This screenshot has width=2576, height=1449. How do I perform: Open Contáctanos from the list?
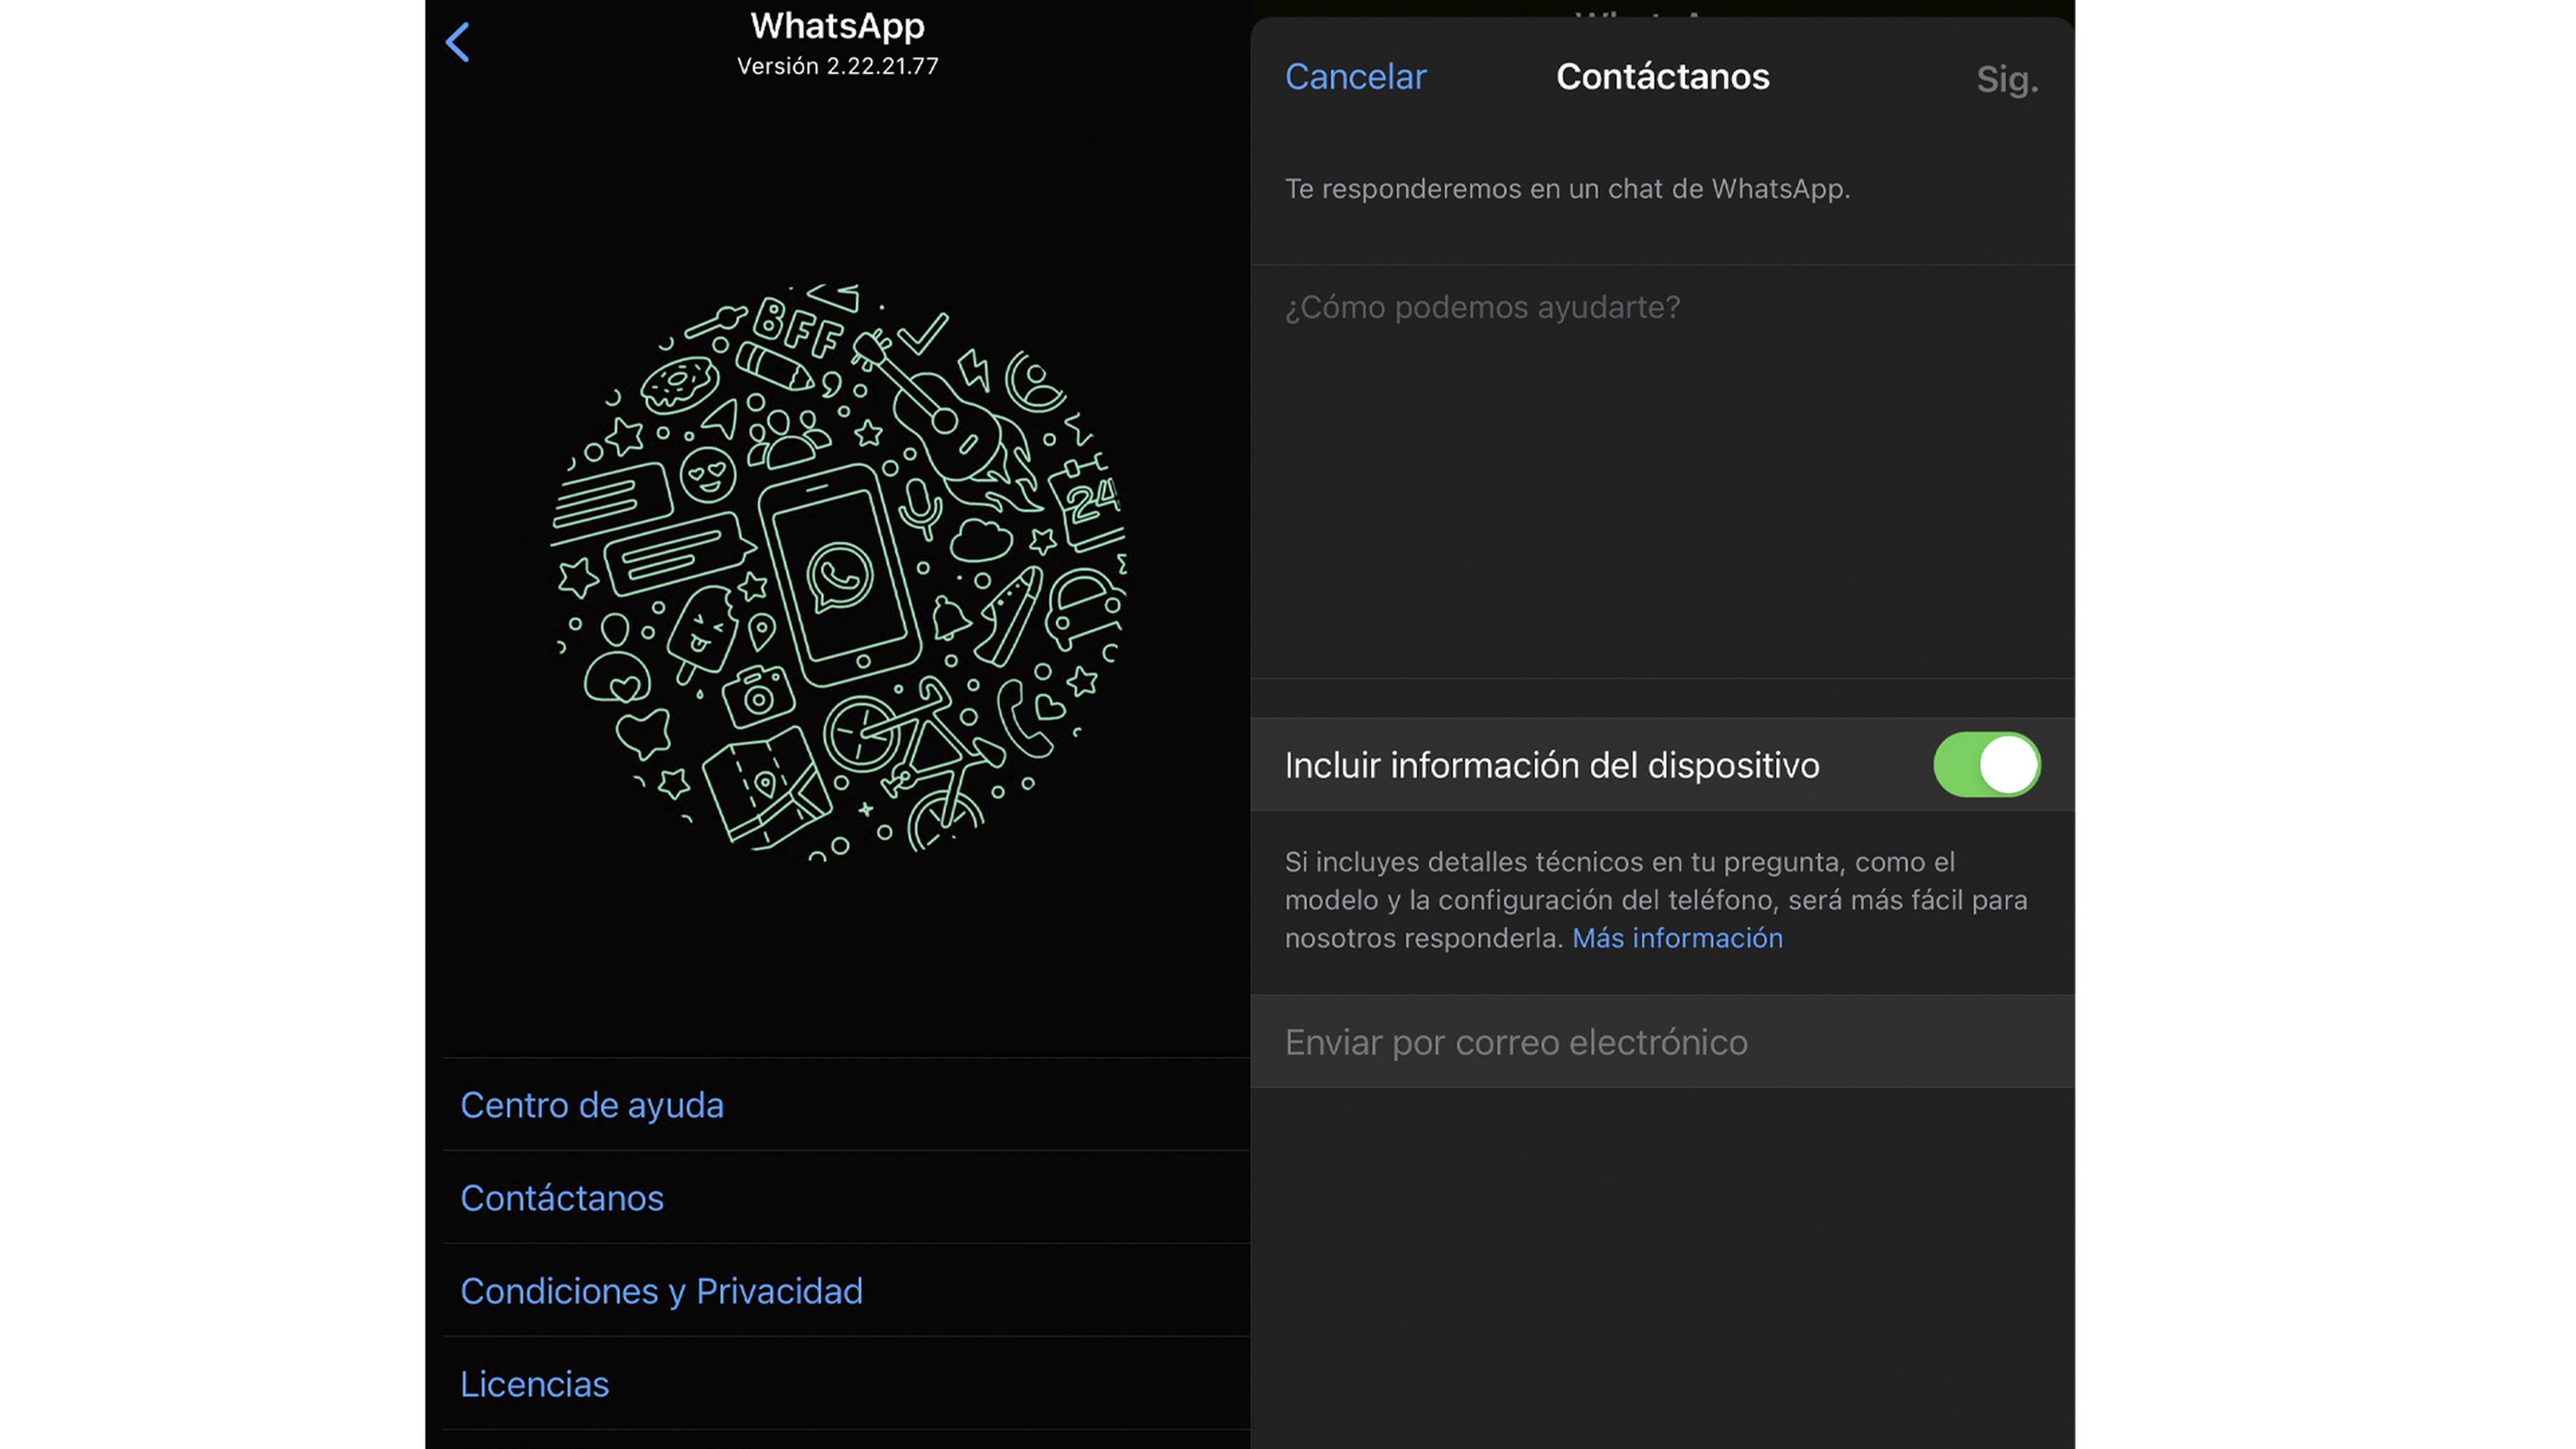click(846, 1197)
